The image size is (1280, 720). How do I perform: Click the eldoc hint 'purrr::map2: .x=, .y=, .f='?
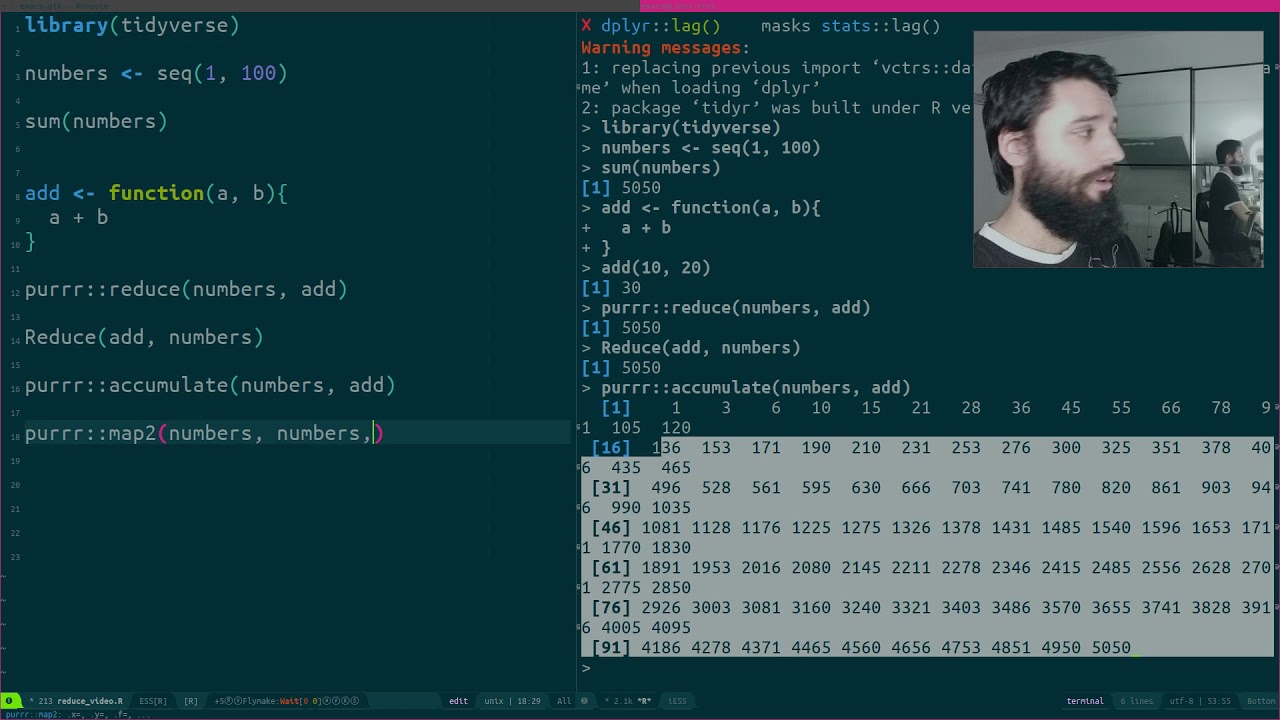tap(76, 714)
